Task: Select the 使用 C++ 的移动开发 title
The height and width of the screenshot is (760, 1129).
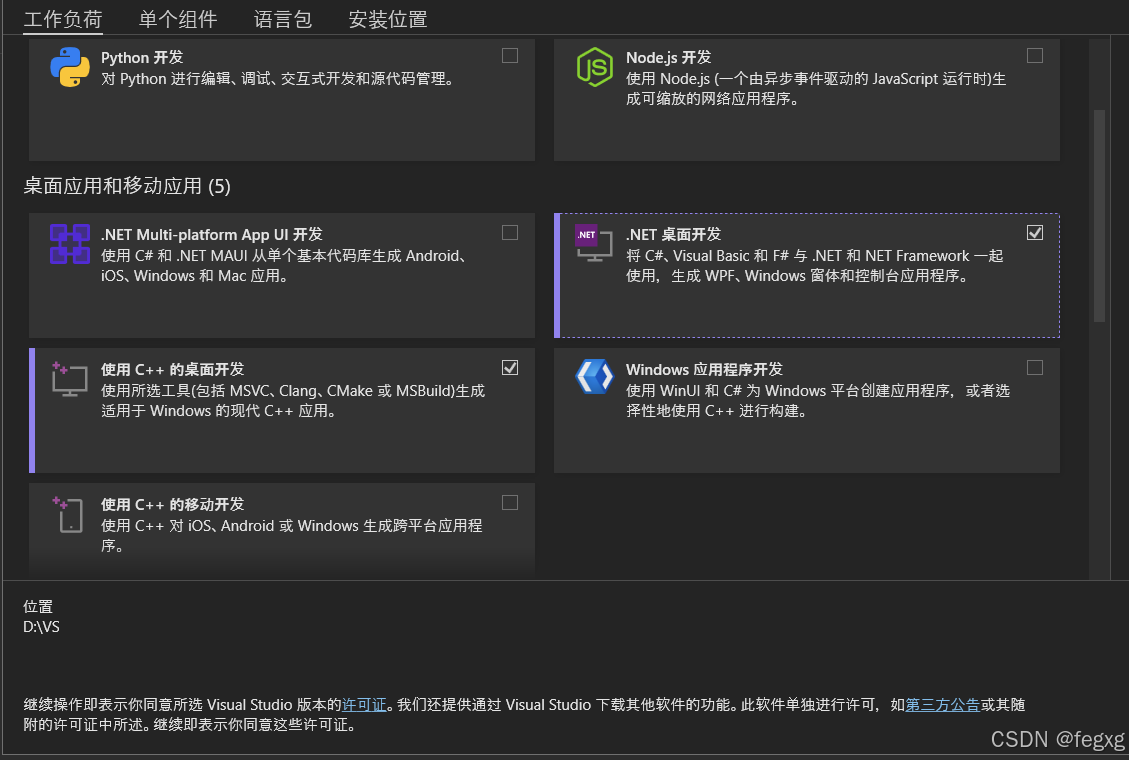Action: (x=172, y=505)
